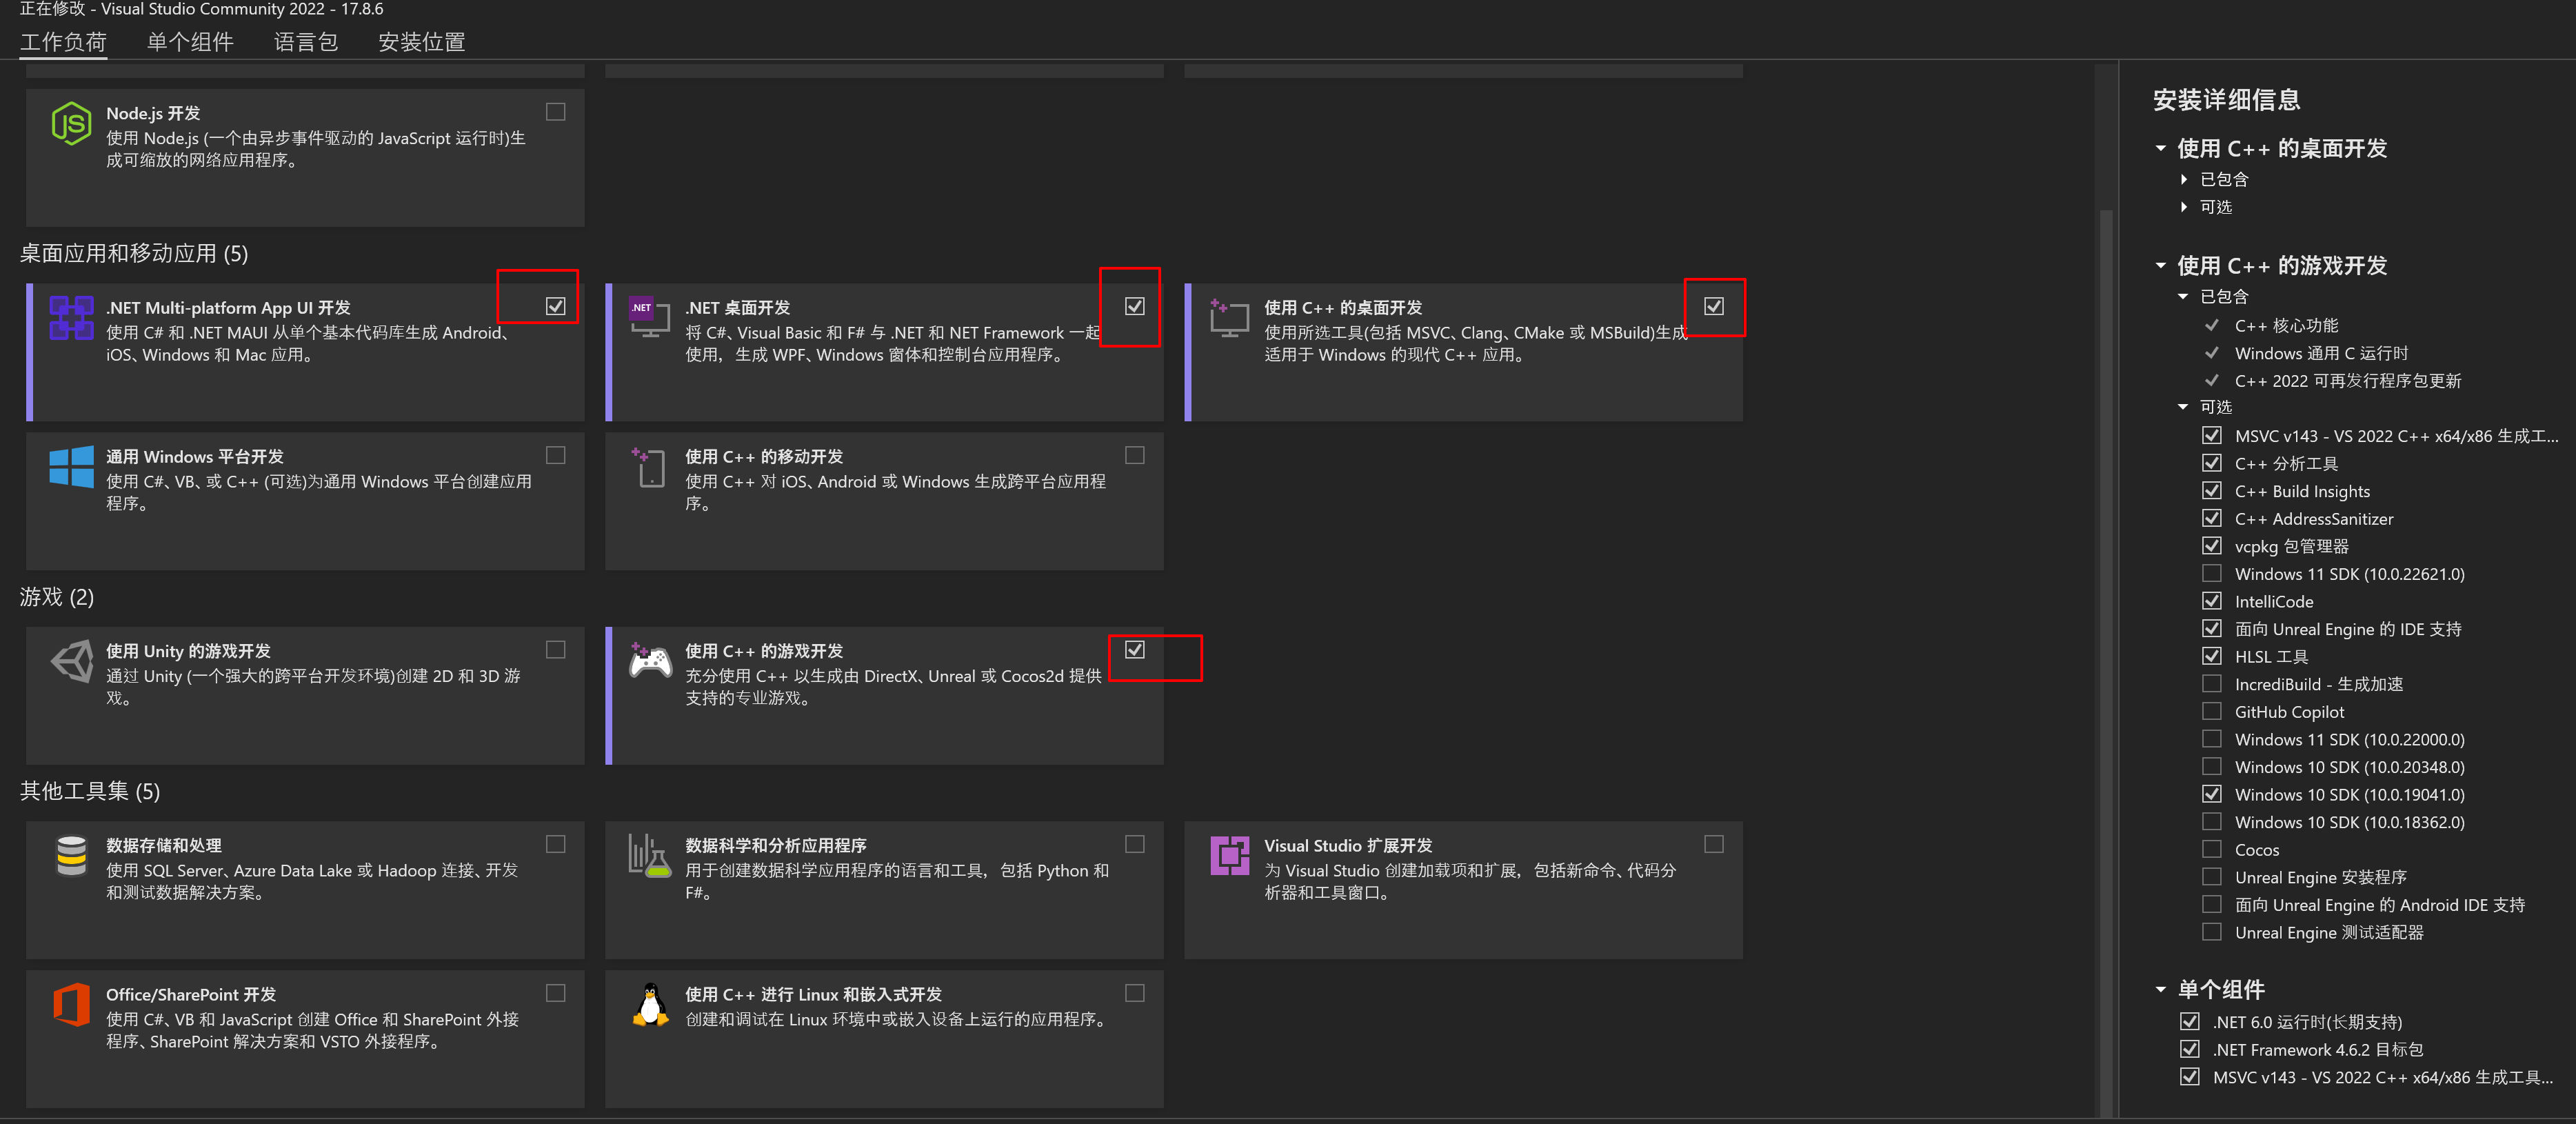Image resolution: width=2576 pixels, height=1124 pixels.
Task: Check the 使用 Unity 的游戏开发 workload
Action: pos(556,650)
